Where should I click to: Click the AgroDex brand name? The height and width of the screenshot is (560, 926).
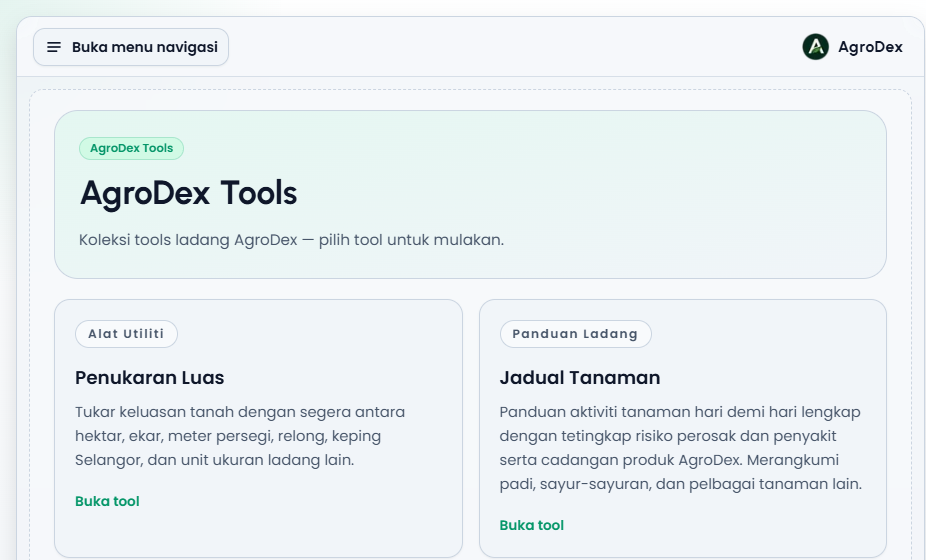pyautogui.click(x=870, y=47)
